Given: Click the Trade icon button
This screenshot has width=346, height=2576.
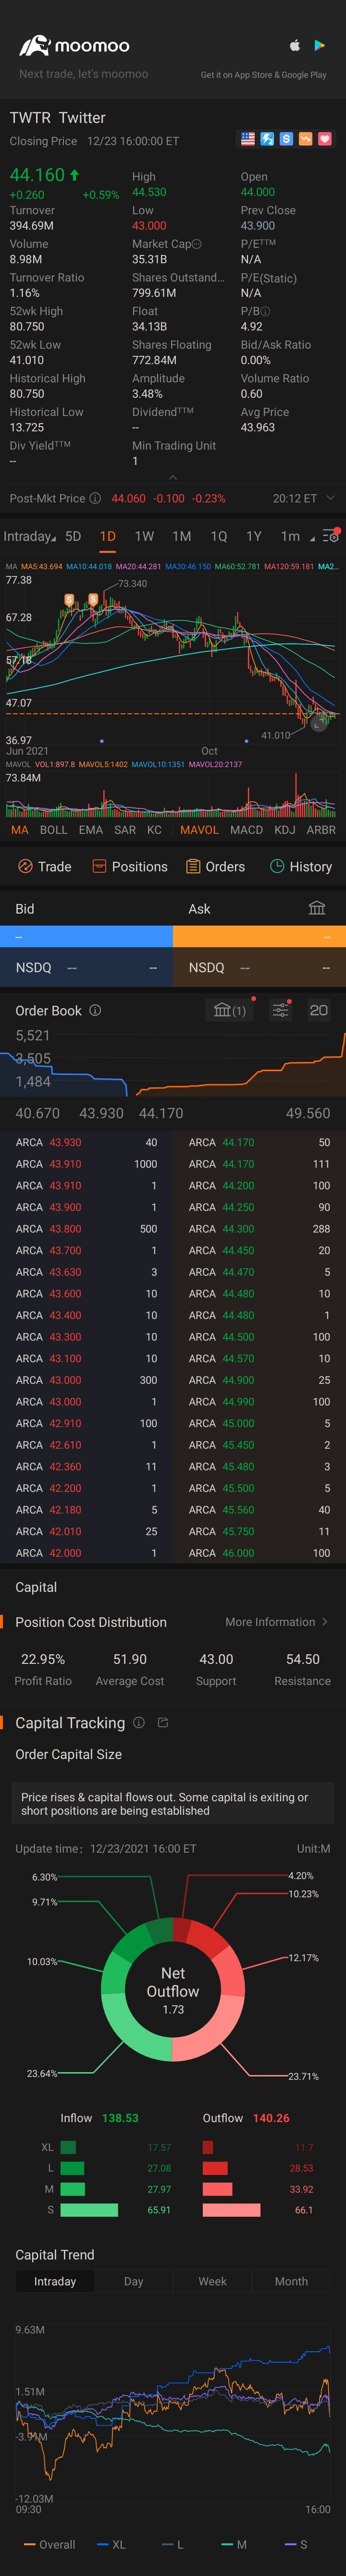Looking at the screenshot, I should click(x=45, y=867).
